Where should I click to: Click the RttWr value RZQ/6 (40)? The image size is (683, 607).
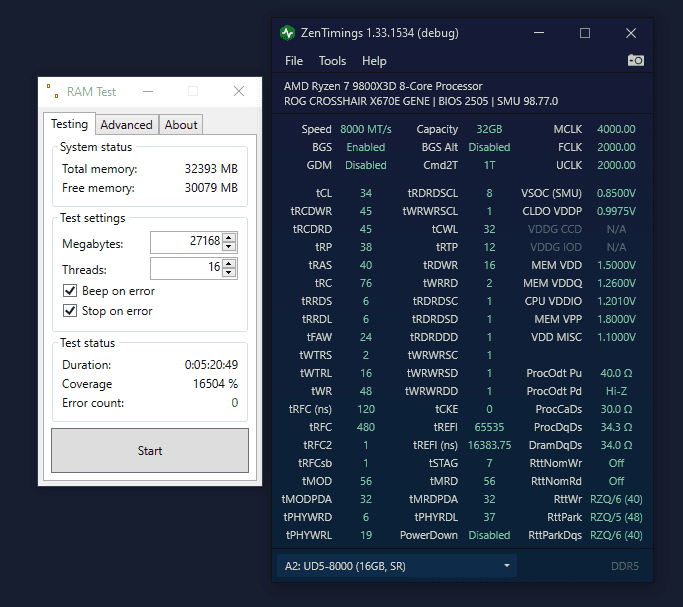tap(616, 499)
